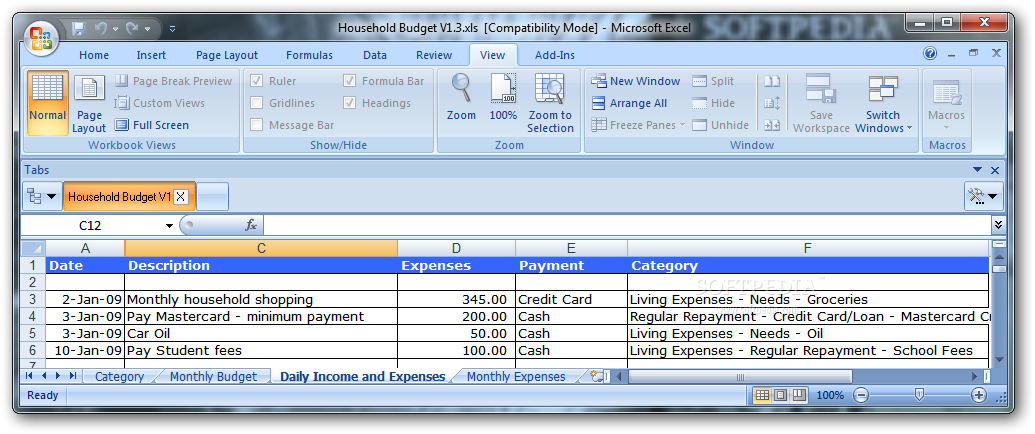Select status bar Page Break Preview icon
Viewport: 1035px width, 434px height.
click(x=799, y=395)
